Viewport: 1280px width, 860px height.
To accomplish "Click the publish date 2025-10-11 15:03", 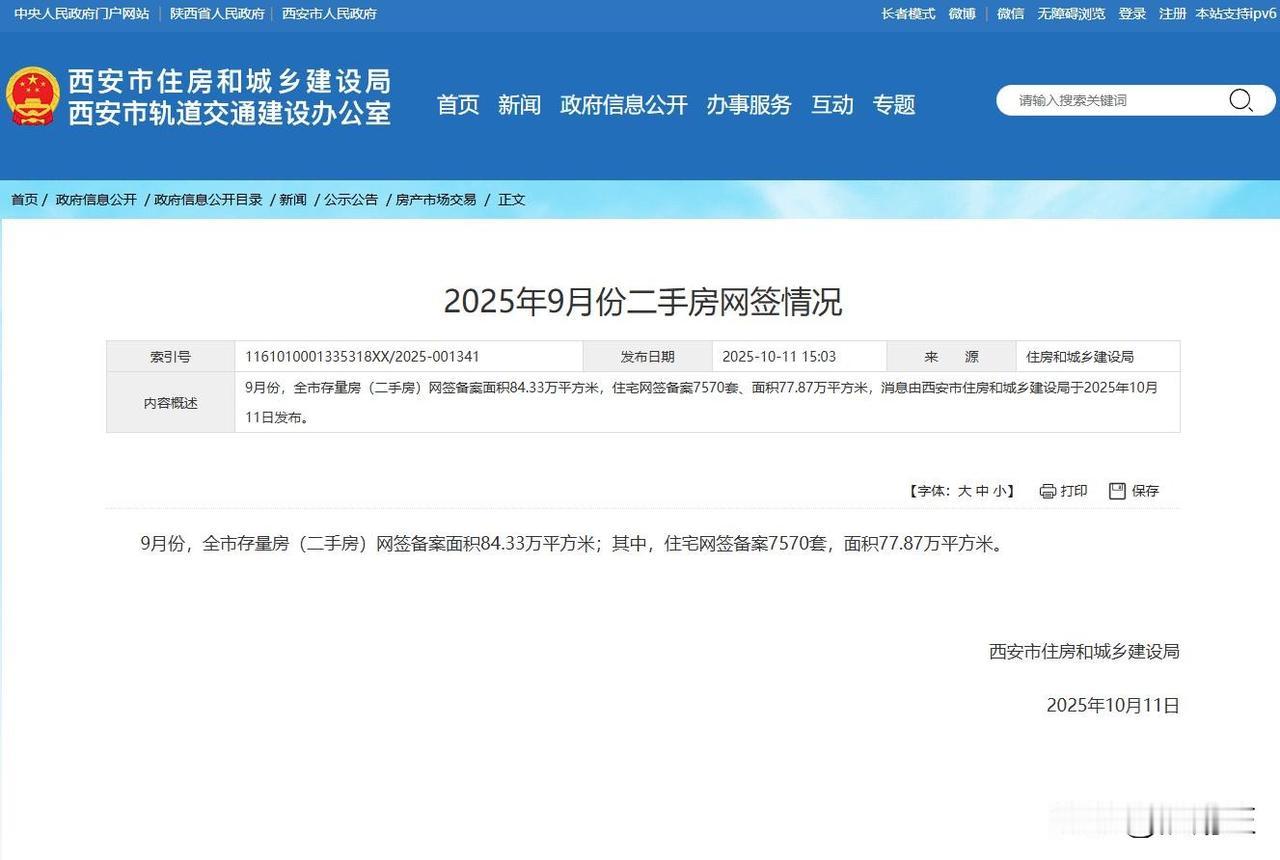I will click(x=779, y=357).
